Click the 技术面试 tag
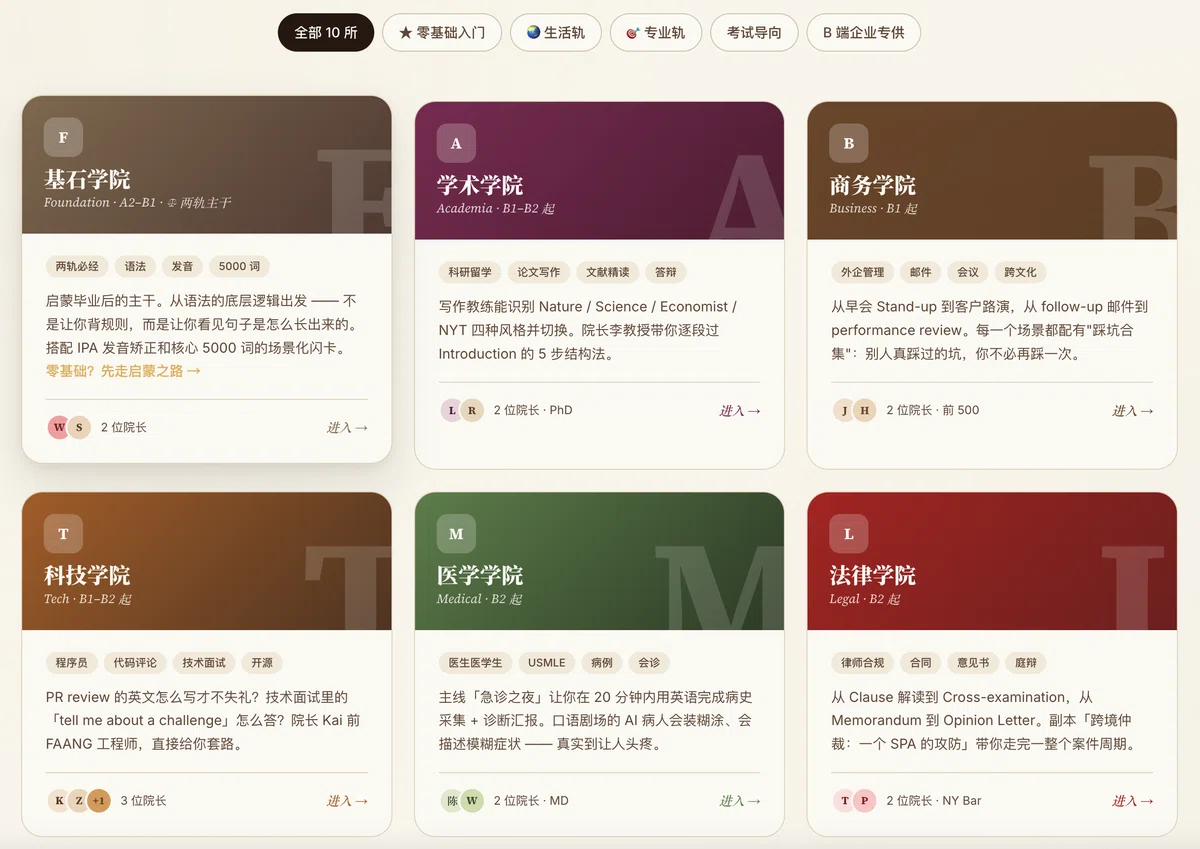This screenshot has width=1200, height=849. click(204, 662)
